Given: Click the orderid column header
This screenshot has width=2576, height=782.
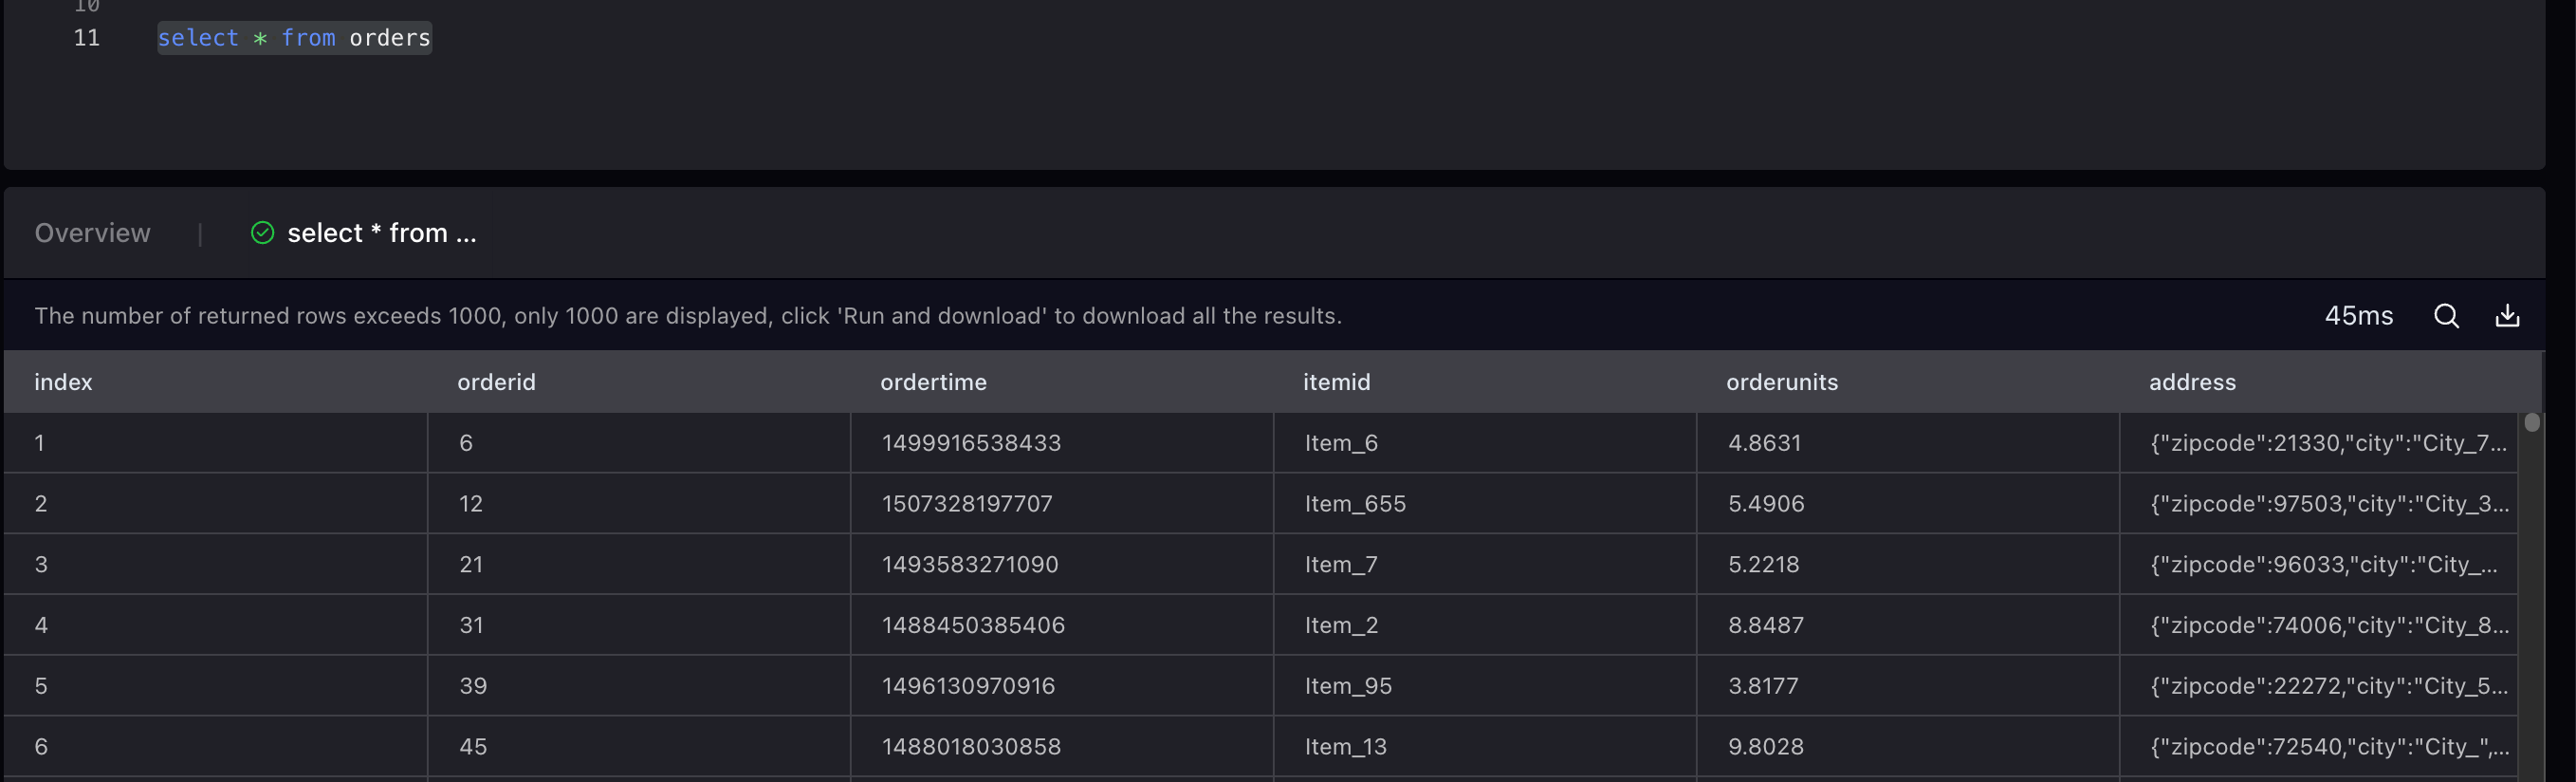Looking at the screenshot, I should [x=496, y=382].
